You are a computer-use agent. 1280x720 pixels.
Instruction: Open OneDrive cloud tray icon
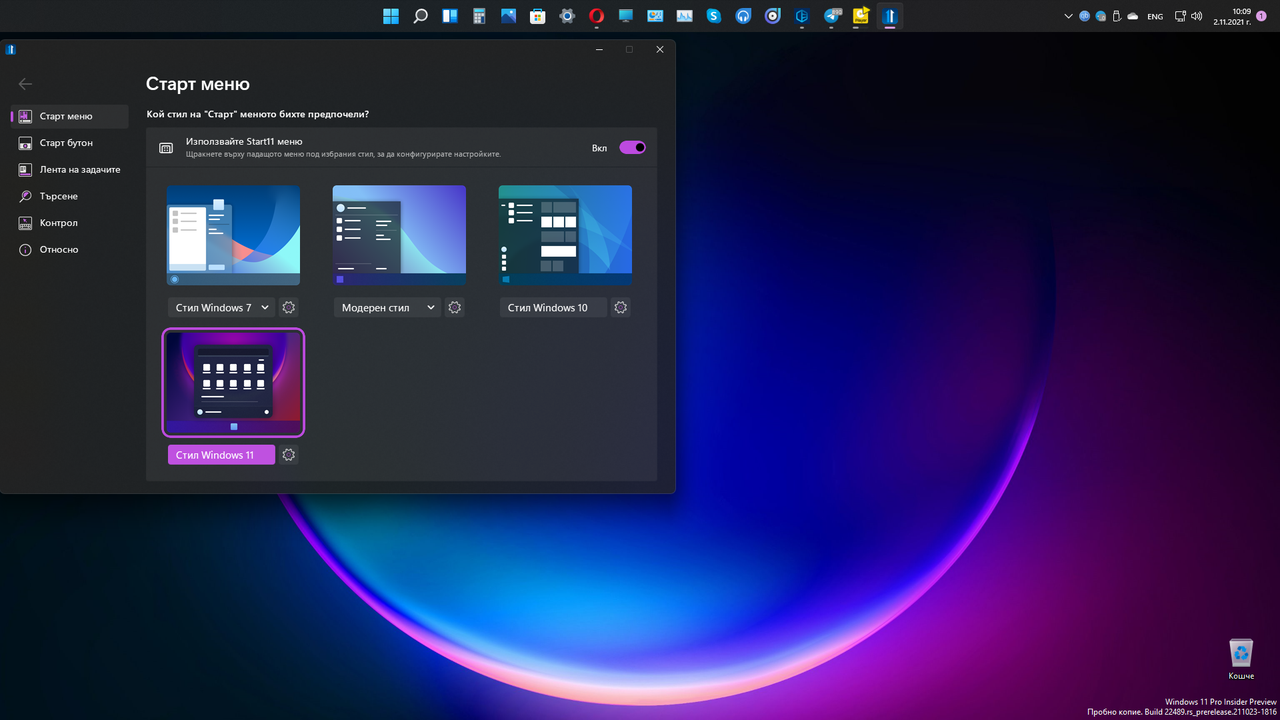pyautogui.click(x=1133, y=16)
